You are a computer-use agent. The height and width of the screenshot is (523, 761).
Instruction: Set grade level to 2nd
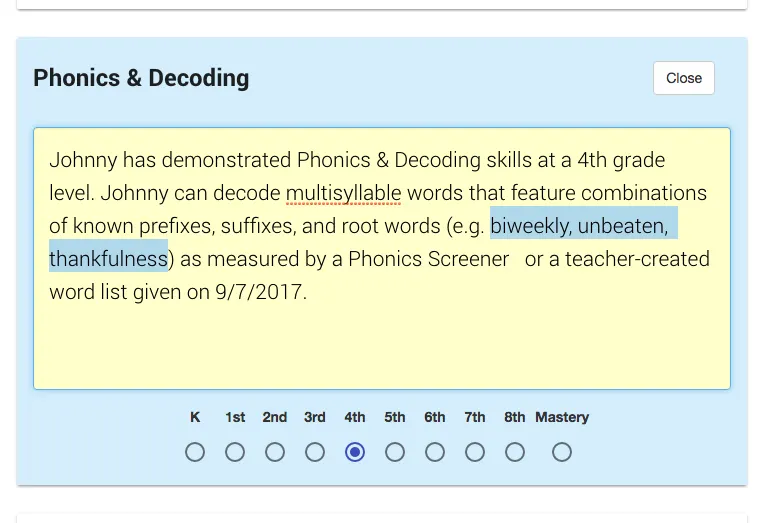click(275, 452)
